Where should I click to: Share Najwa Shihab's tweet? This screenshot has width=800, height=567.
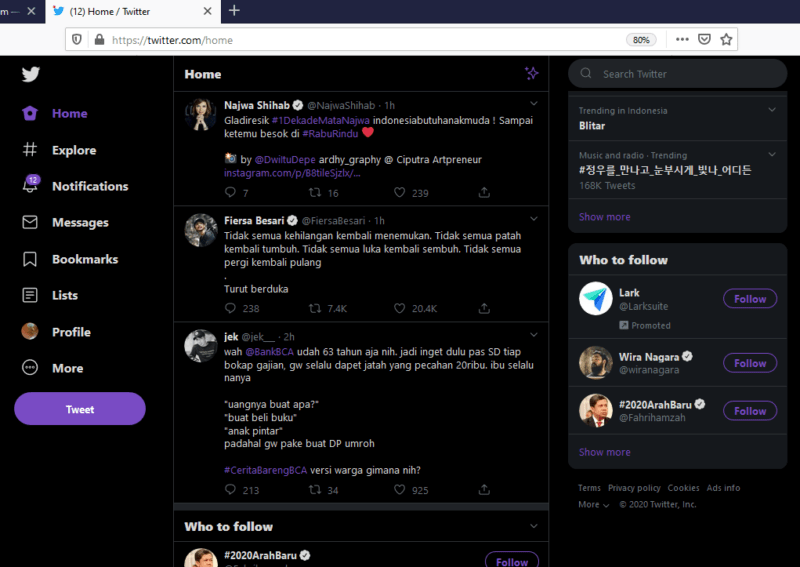pyautogui.click(x=484, y=192)
